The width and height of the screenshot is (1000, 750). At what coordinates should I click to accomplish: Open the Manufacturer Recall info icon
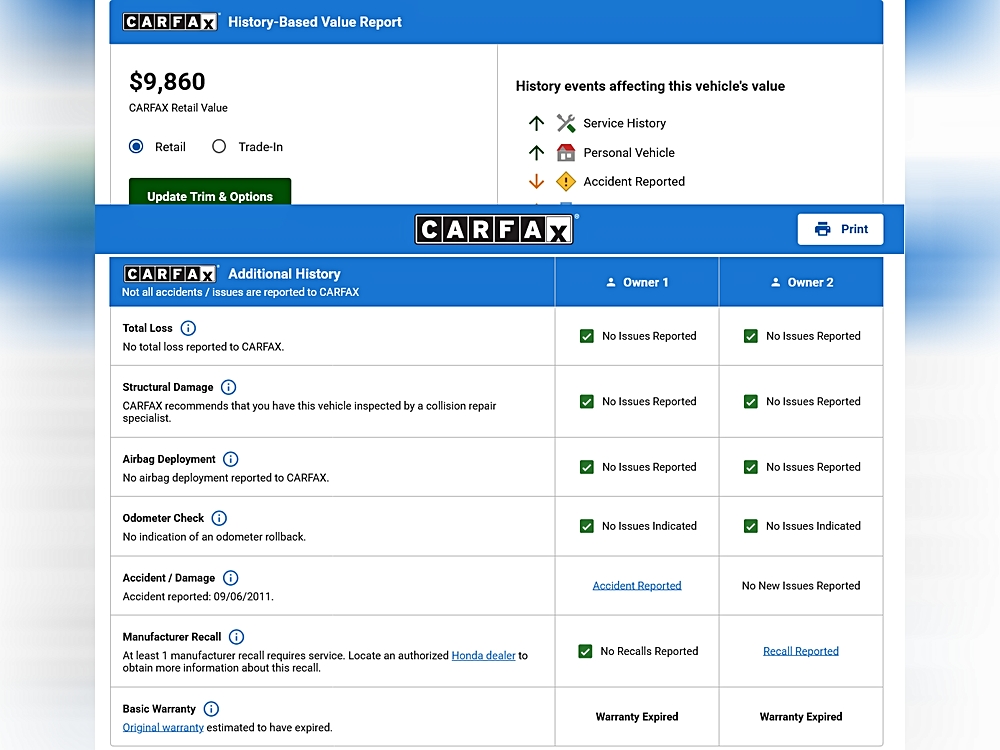tap(236, 636)
